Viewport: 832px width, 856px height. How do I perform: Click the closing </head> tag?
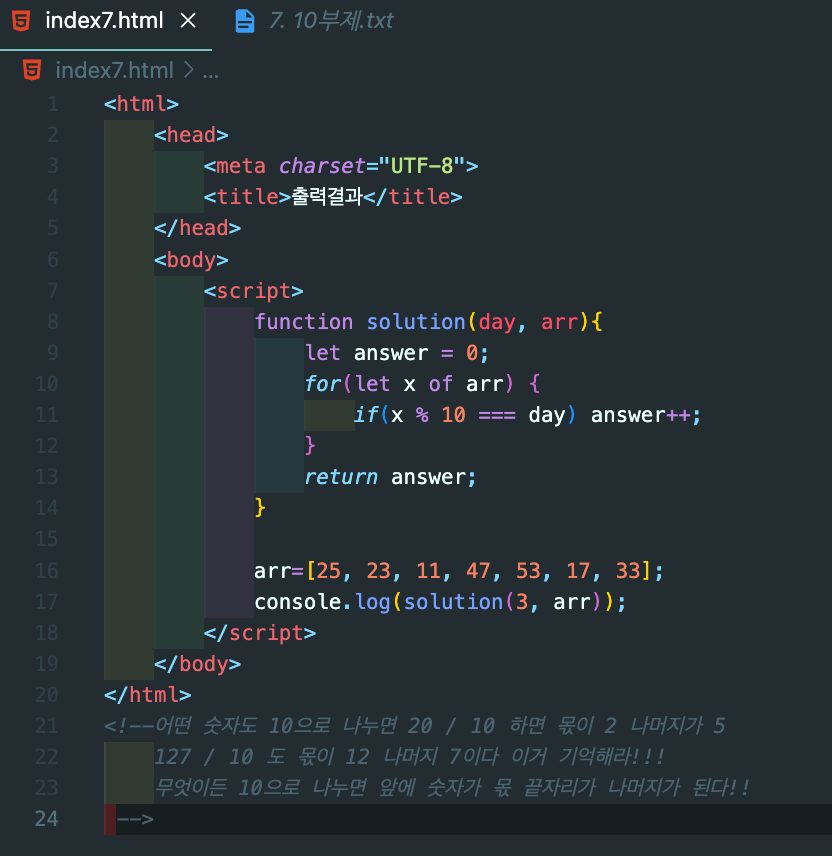(198, 228)
